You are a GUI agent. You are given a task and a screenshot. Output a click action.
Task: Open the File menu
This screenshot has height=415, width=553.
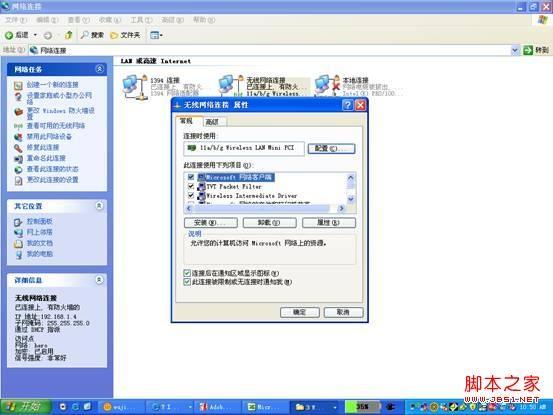pos(16,20)
